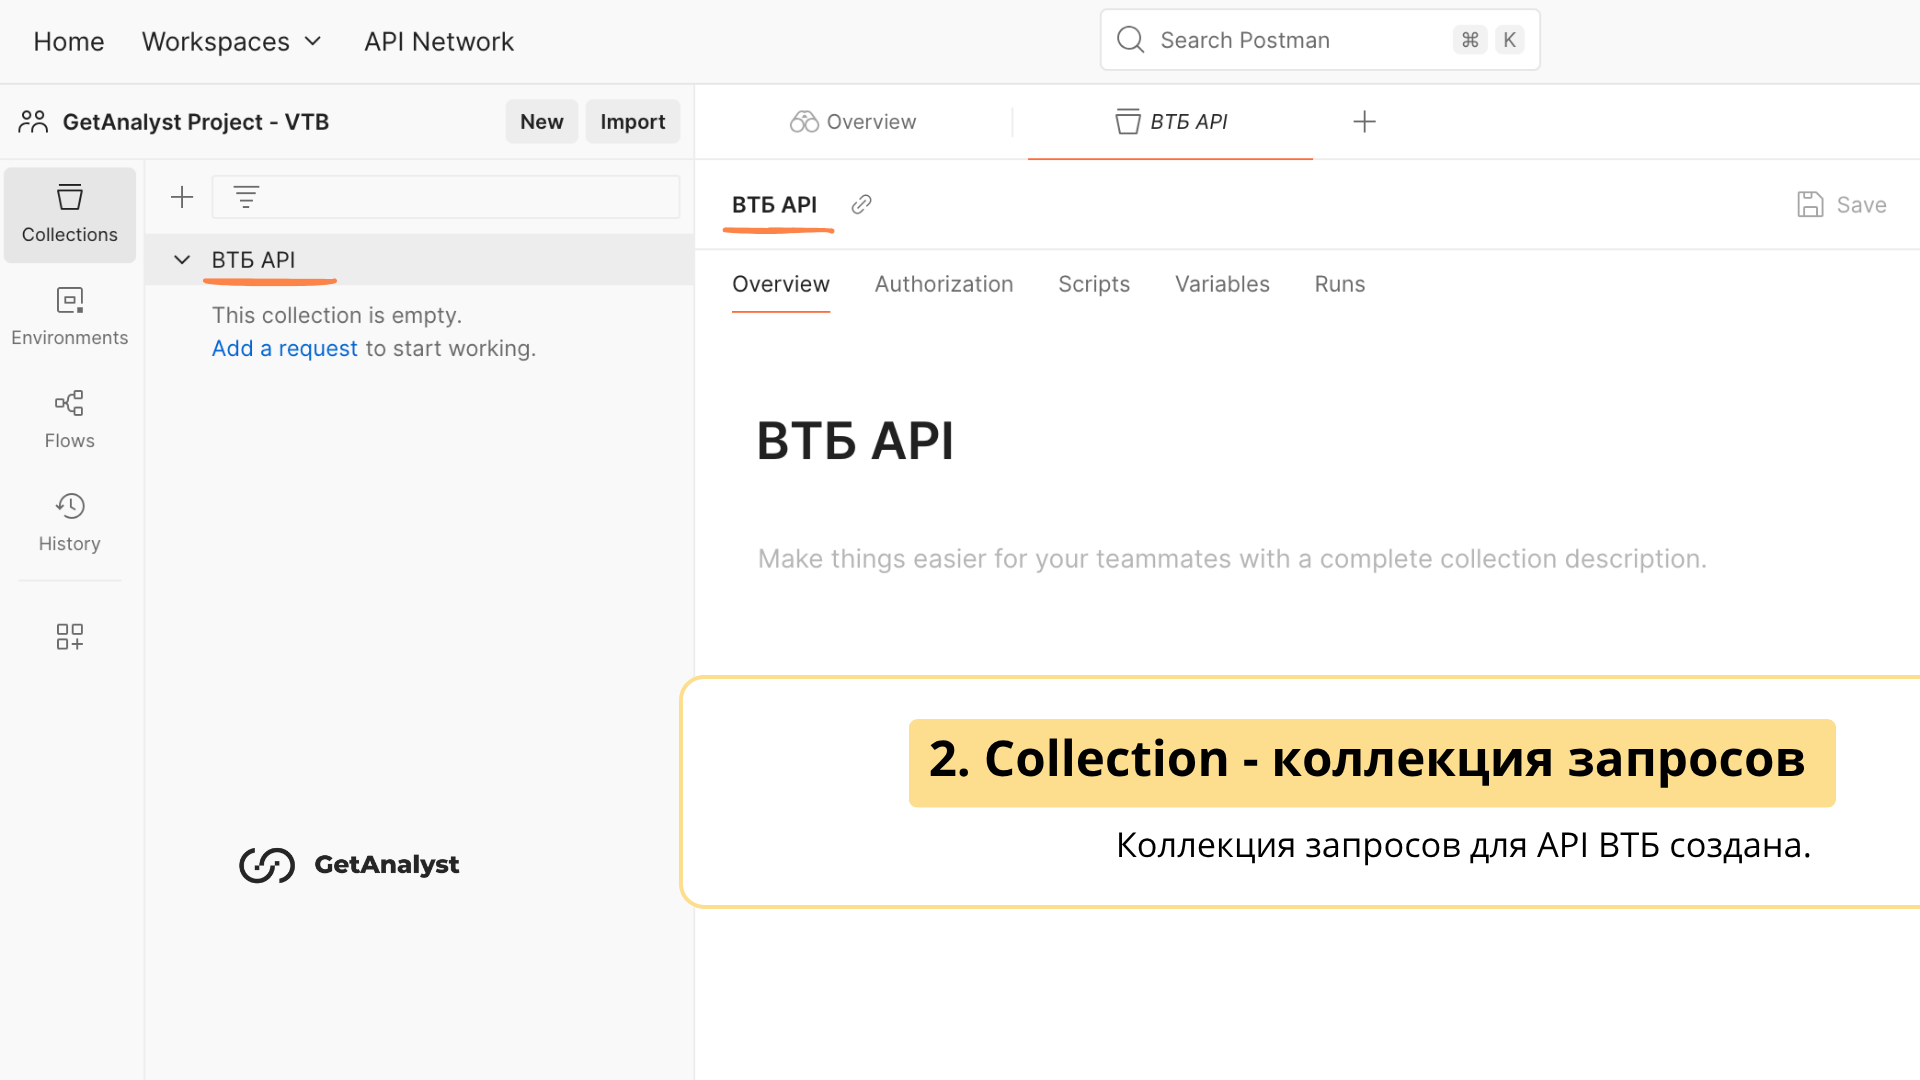Click the filter icon in collections search
This screenshot has height=1080, width=1920.
246,197
